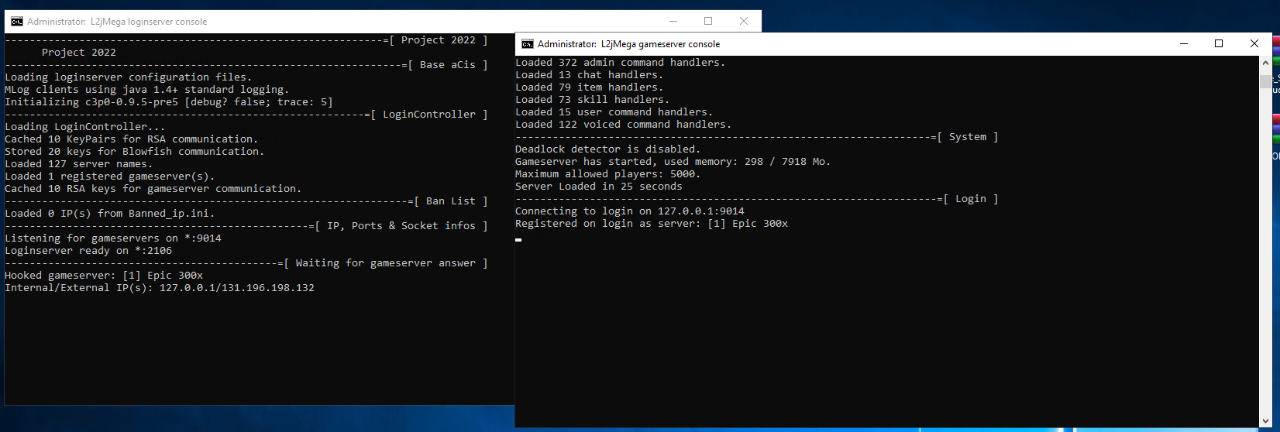Viewport: 1280px width, 432px height.
Task: Minimize the L2jMega gameserver console
Action: [x=1182, y=44]
